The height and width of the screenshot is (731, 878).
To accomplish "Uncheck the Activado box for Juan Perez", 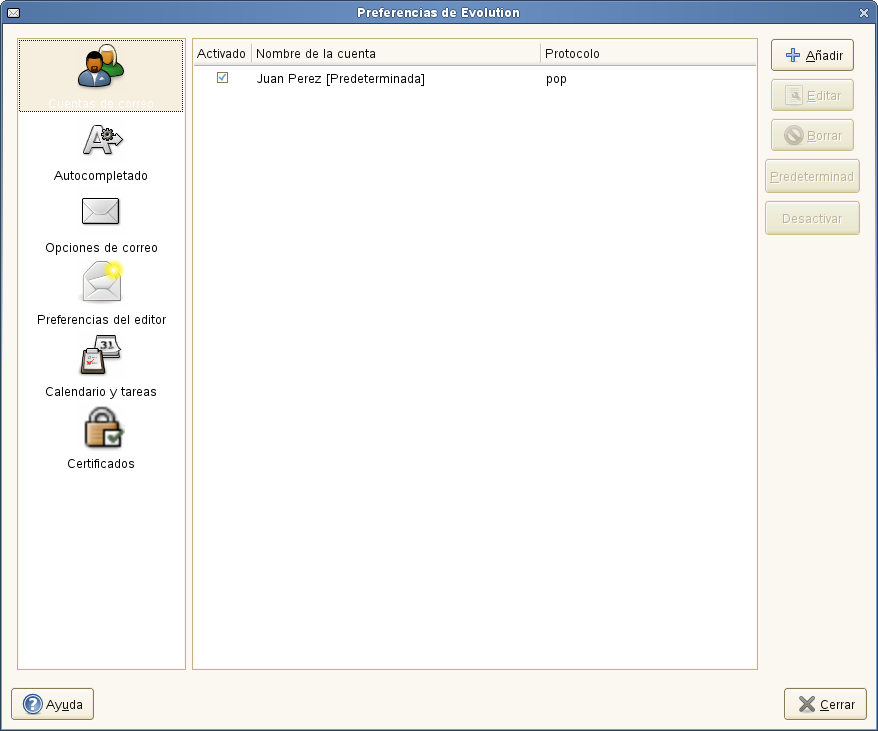I will 222,78.
